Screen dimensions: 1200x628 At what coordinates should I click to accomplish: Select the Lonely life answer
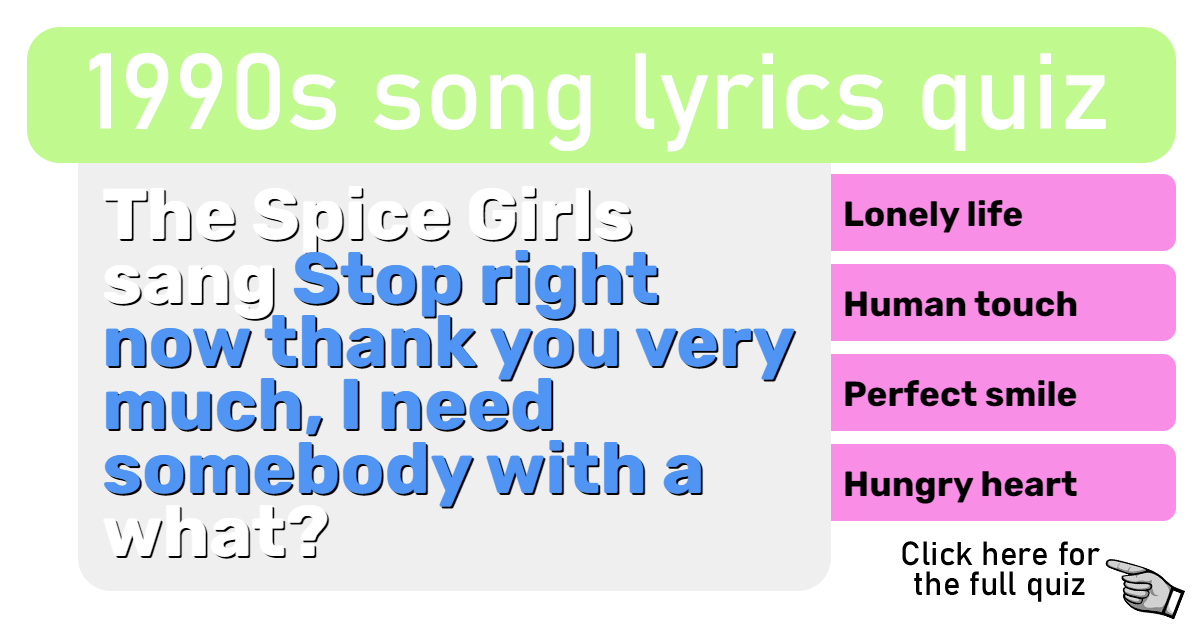coord(1003,213)
